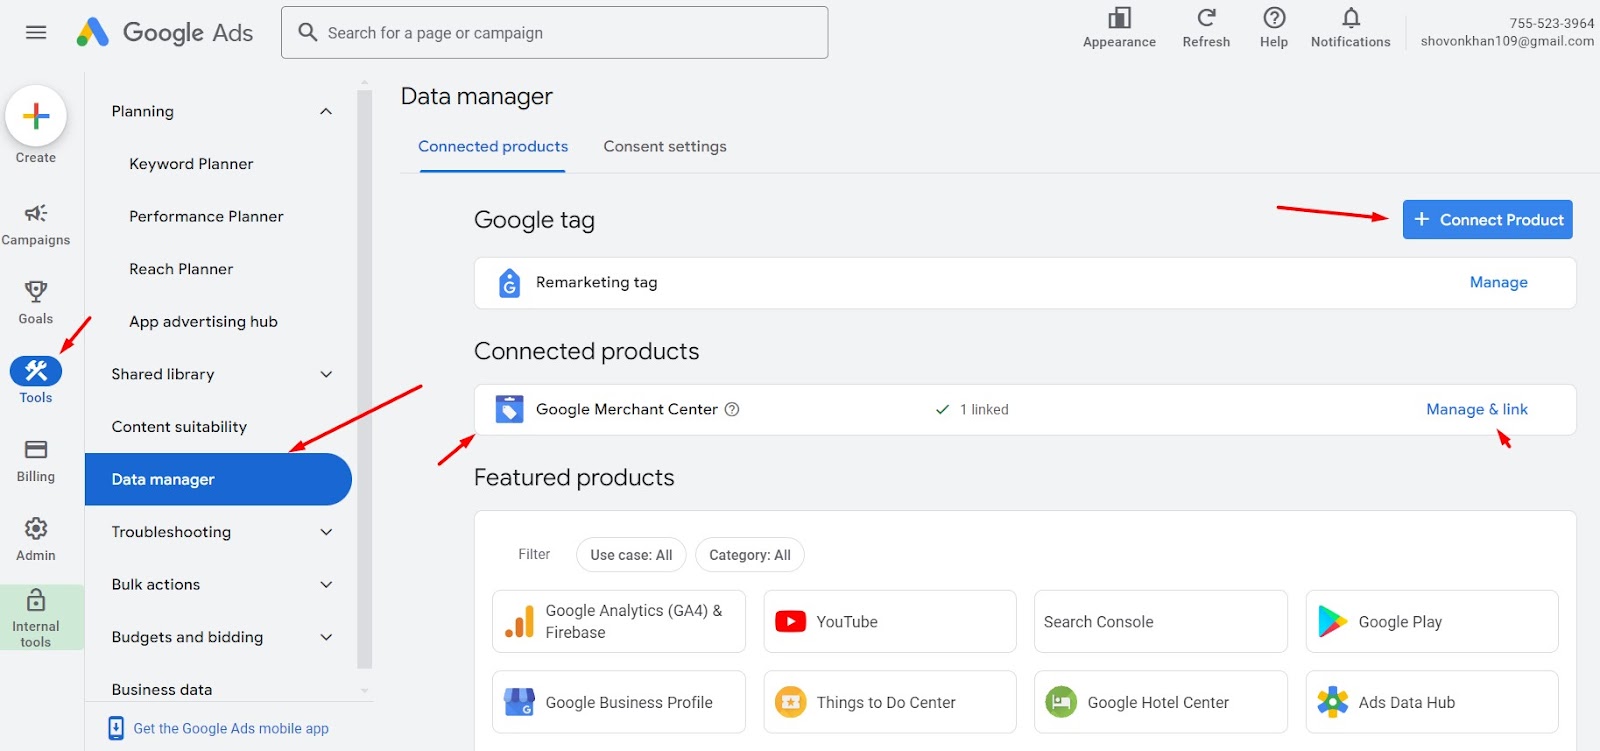
Task: Click the Things to Do Center icon
Action: [x=790, y=702]
